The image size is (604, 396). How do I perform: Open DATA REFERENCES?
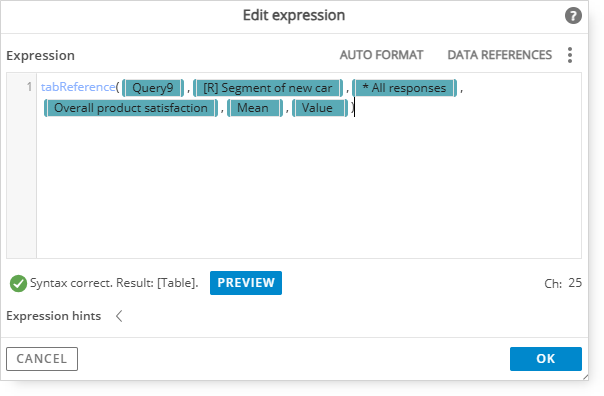pyautogui.click(x=500, y=55)
